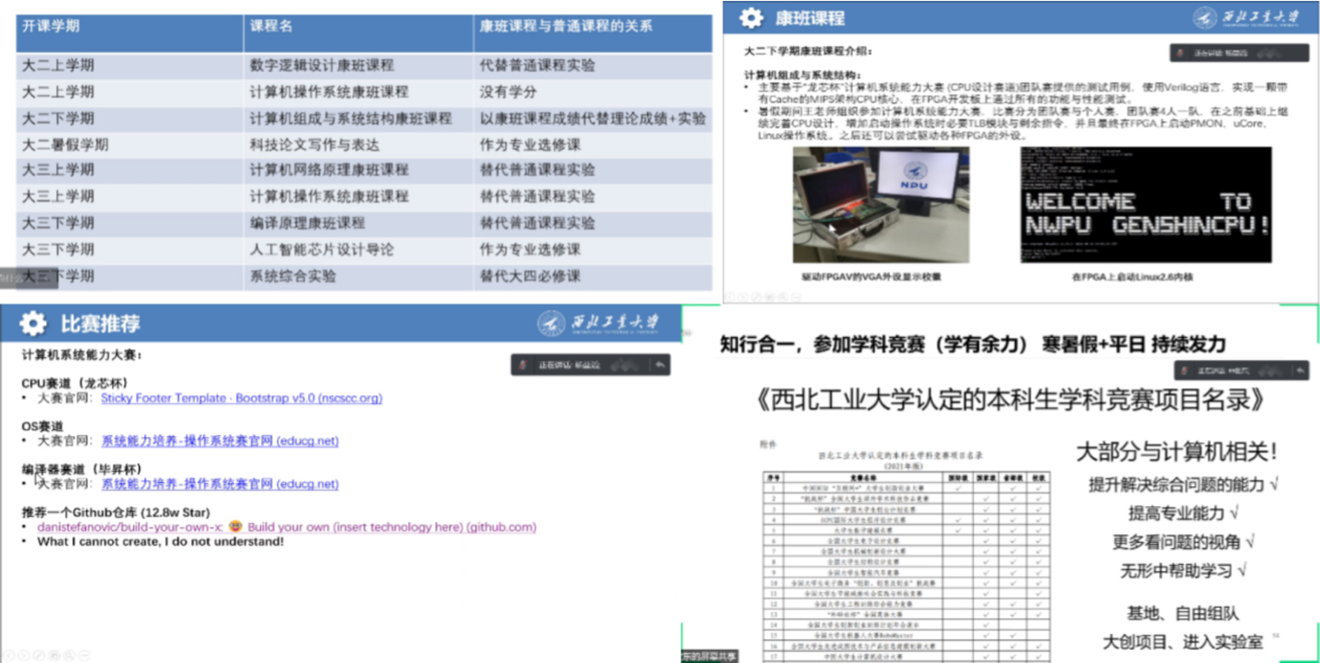Click the FPGA VGA display photo
Screen dimensions: 1320x663
(x=881, y=205)
